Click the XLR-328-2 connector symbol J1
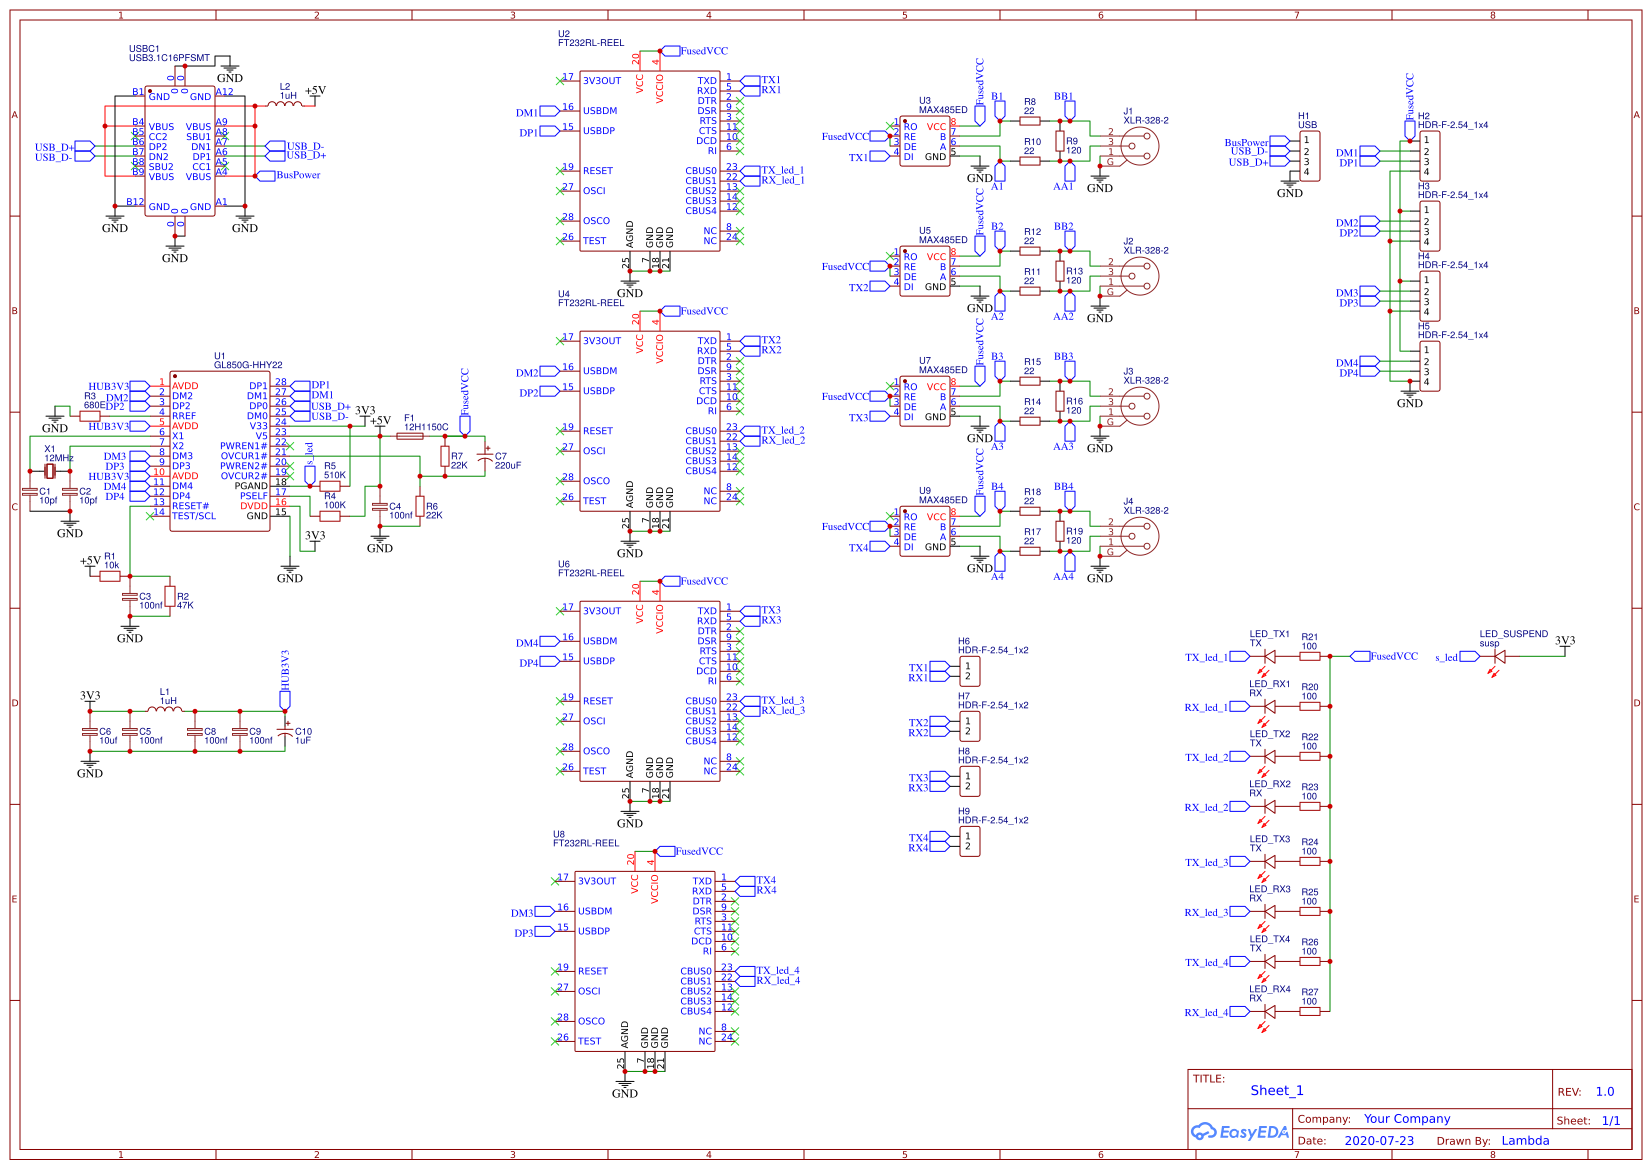Image resolution: width=1652 pixels, height=1170 pixels. coord(1140,148)
